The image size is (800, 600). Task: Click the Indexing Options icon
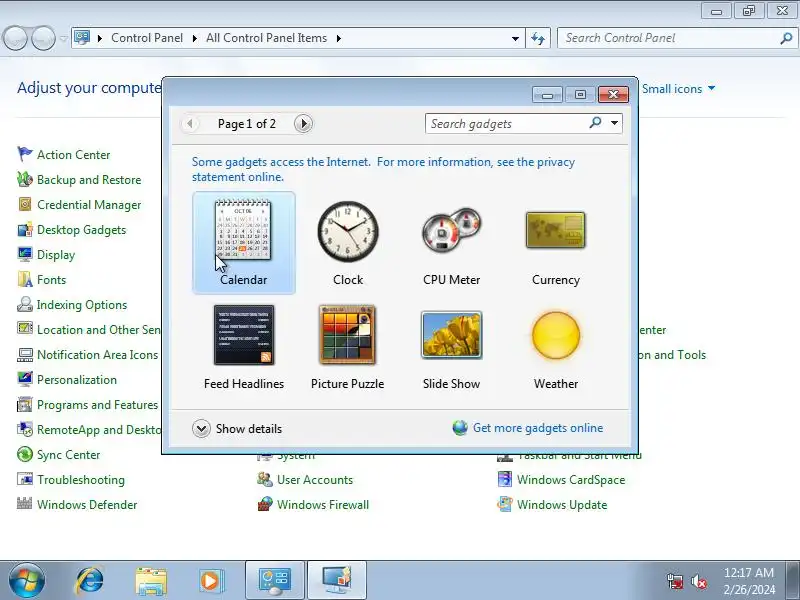(x=24, y=304)
